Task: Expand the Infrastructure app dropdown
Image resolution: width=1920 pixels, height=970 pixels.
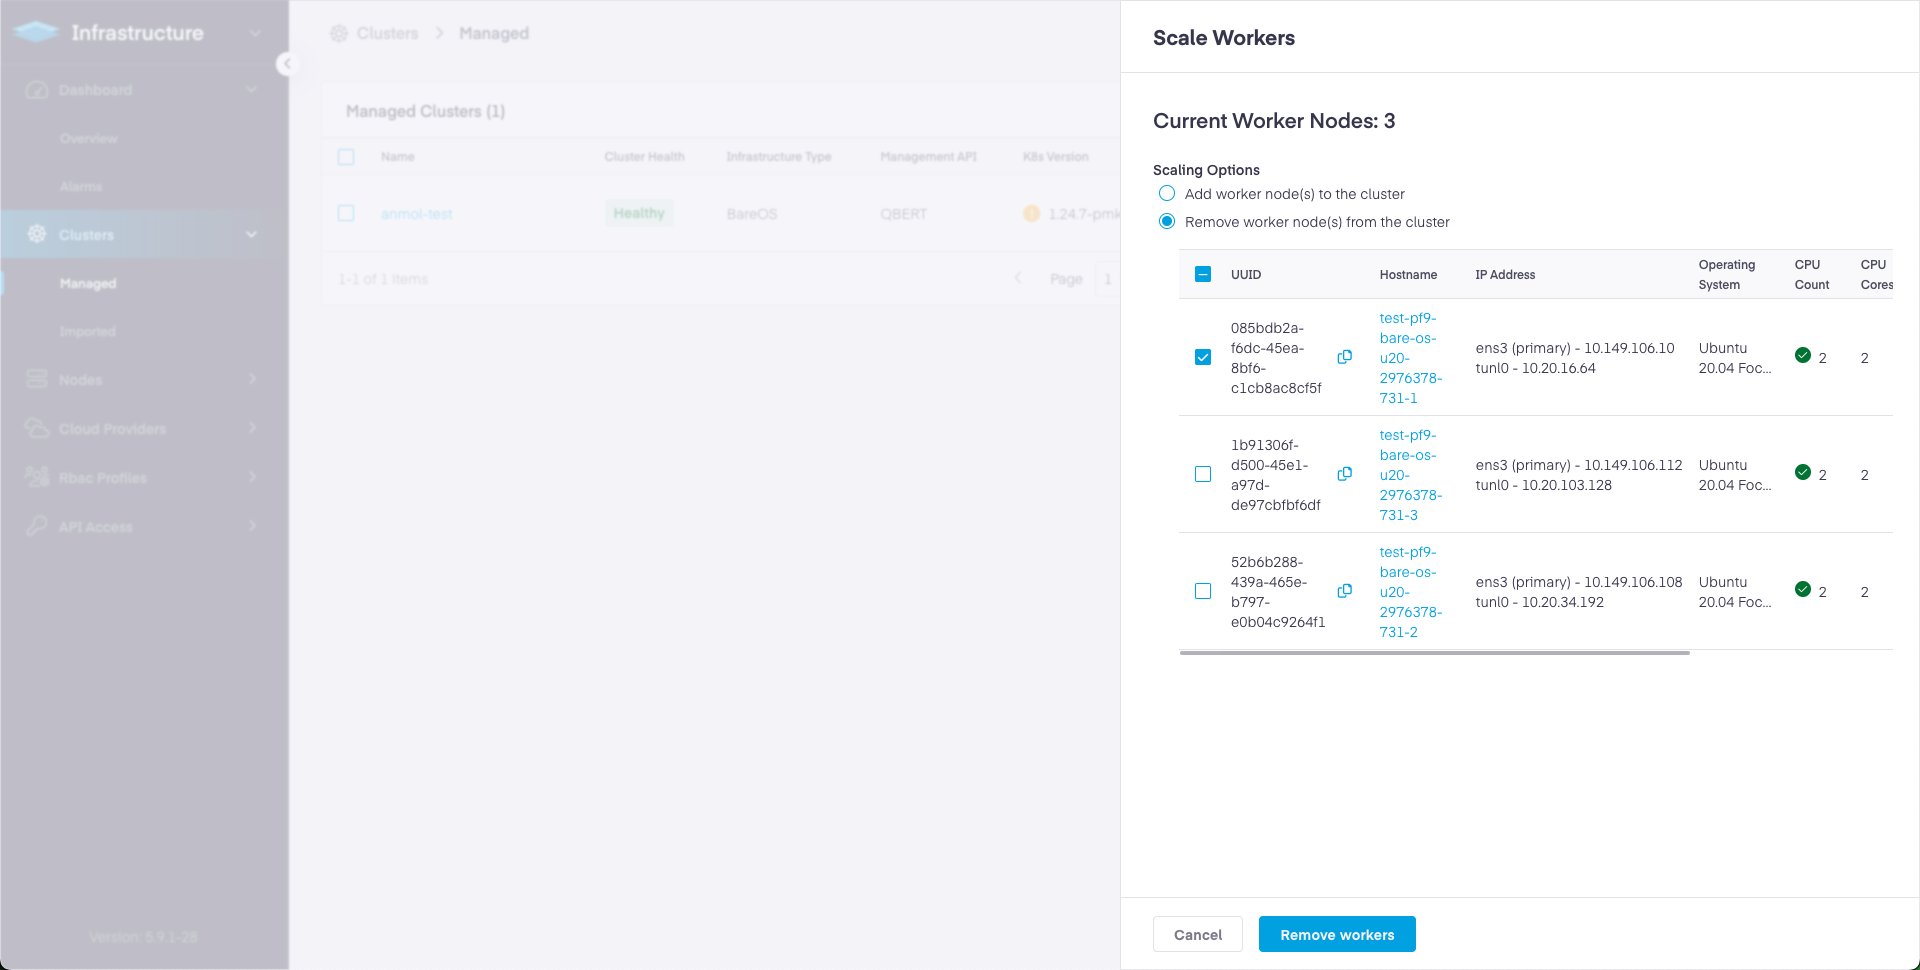Action: coord(255,33)
